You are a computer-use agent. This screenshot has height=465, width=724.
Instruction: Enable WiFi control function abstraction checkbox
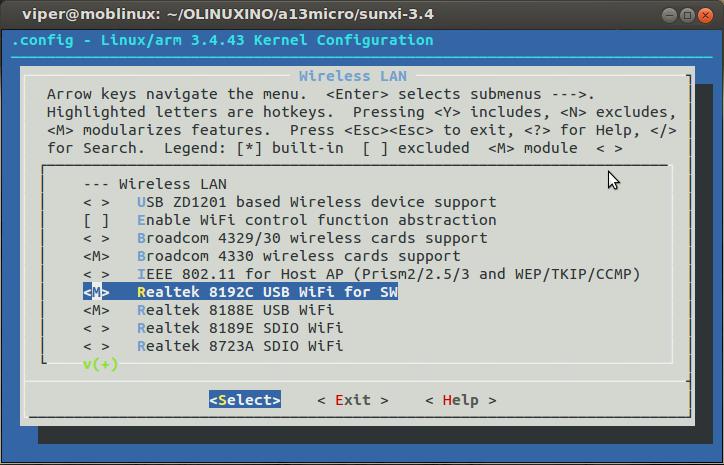pos(97,220)
